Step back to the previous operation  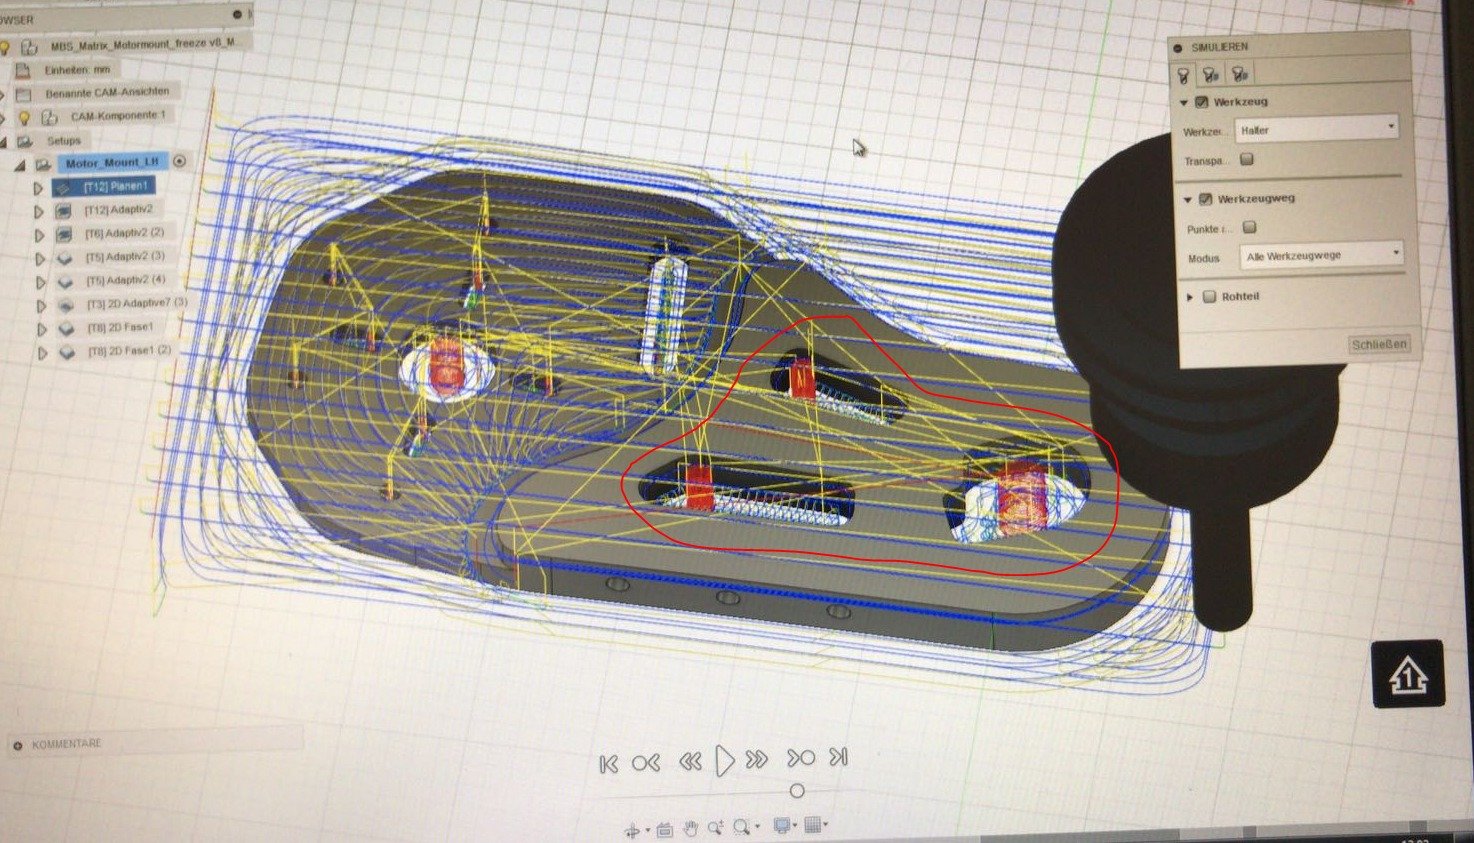(x=646, y=763)
